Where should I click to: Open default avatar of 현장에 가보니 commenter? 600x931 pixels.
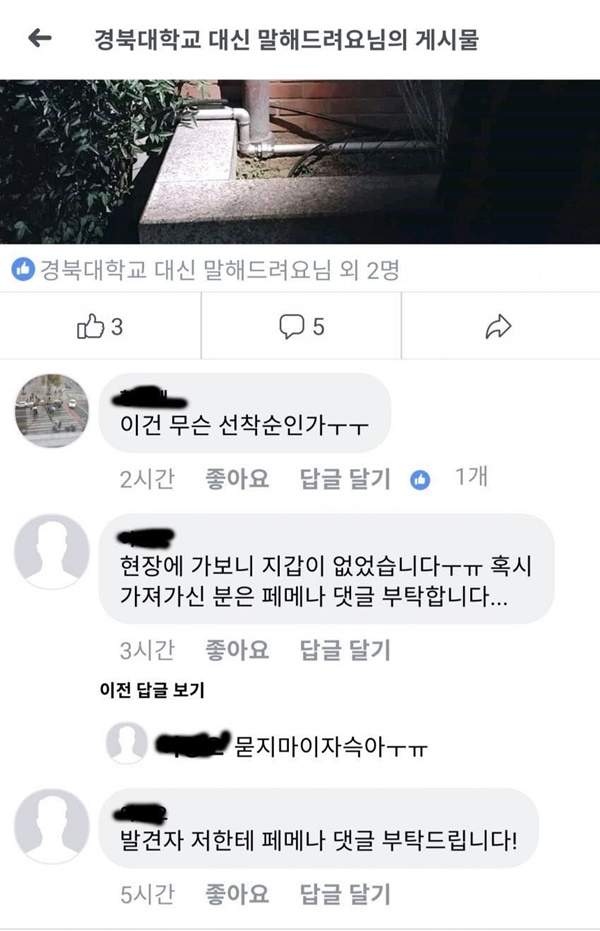pos(52,552)
